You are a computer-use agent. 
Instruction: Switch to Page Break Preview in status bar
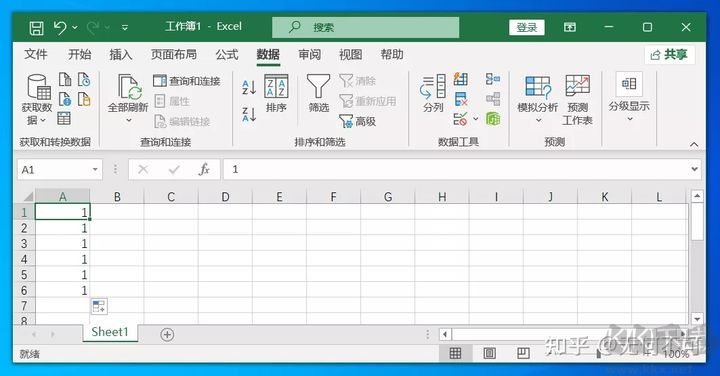tap(523, 353)
